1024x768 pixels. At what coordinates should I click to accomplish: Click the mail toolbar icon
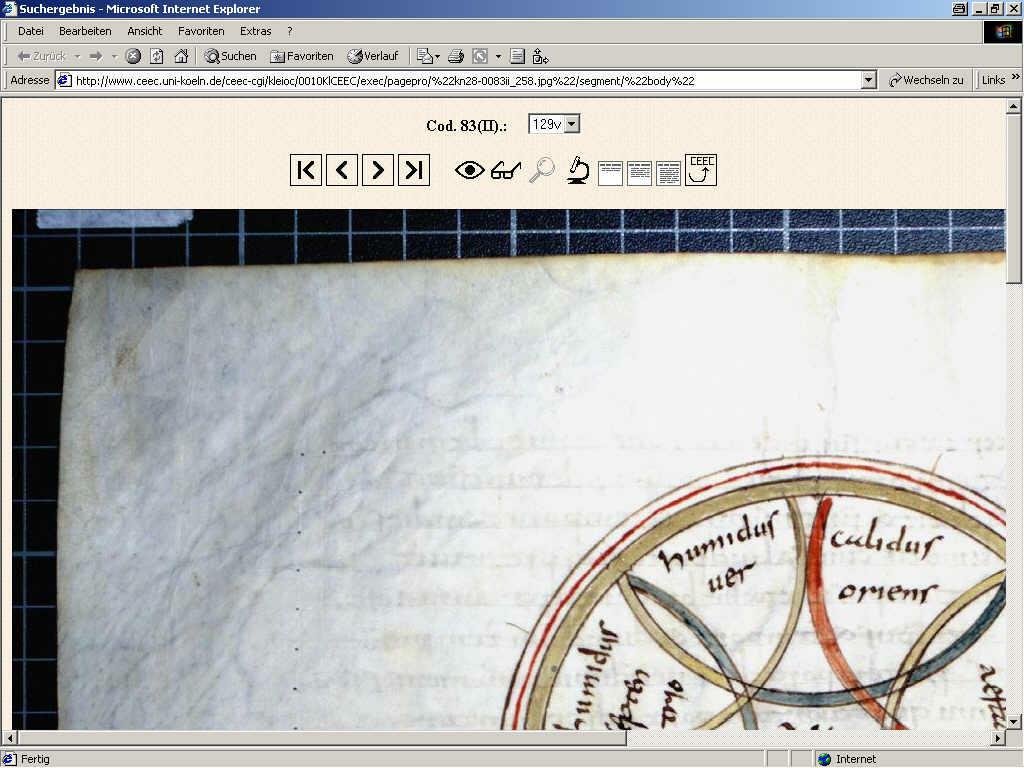pyautogui.click(x=424, y=56)
